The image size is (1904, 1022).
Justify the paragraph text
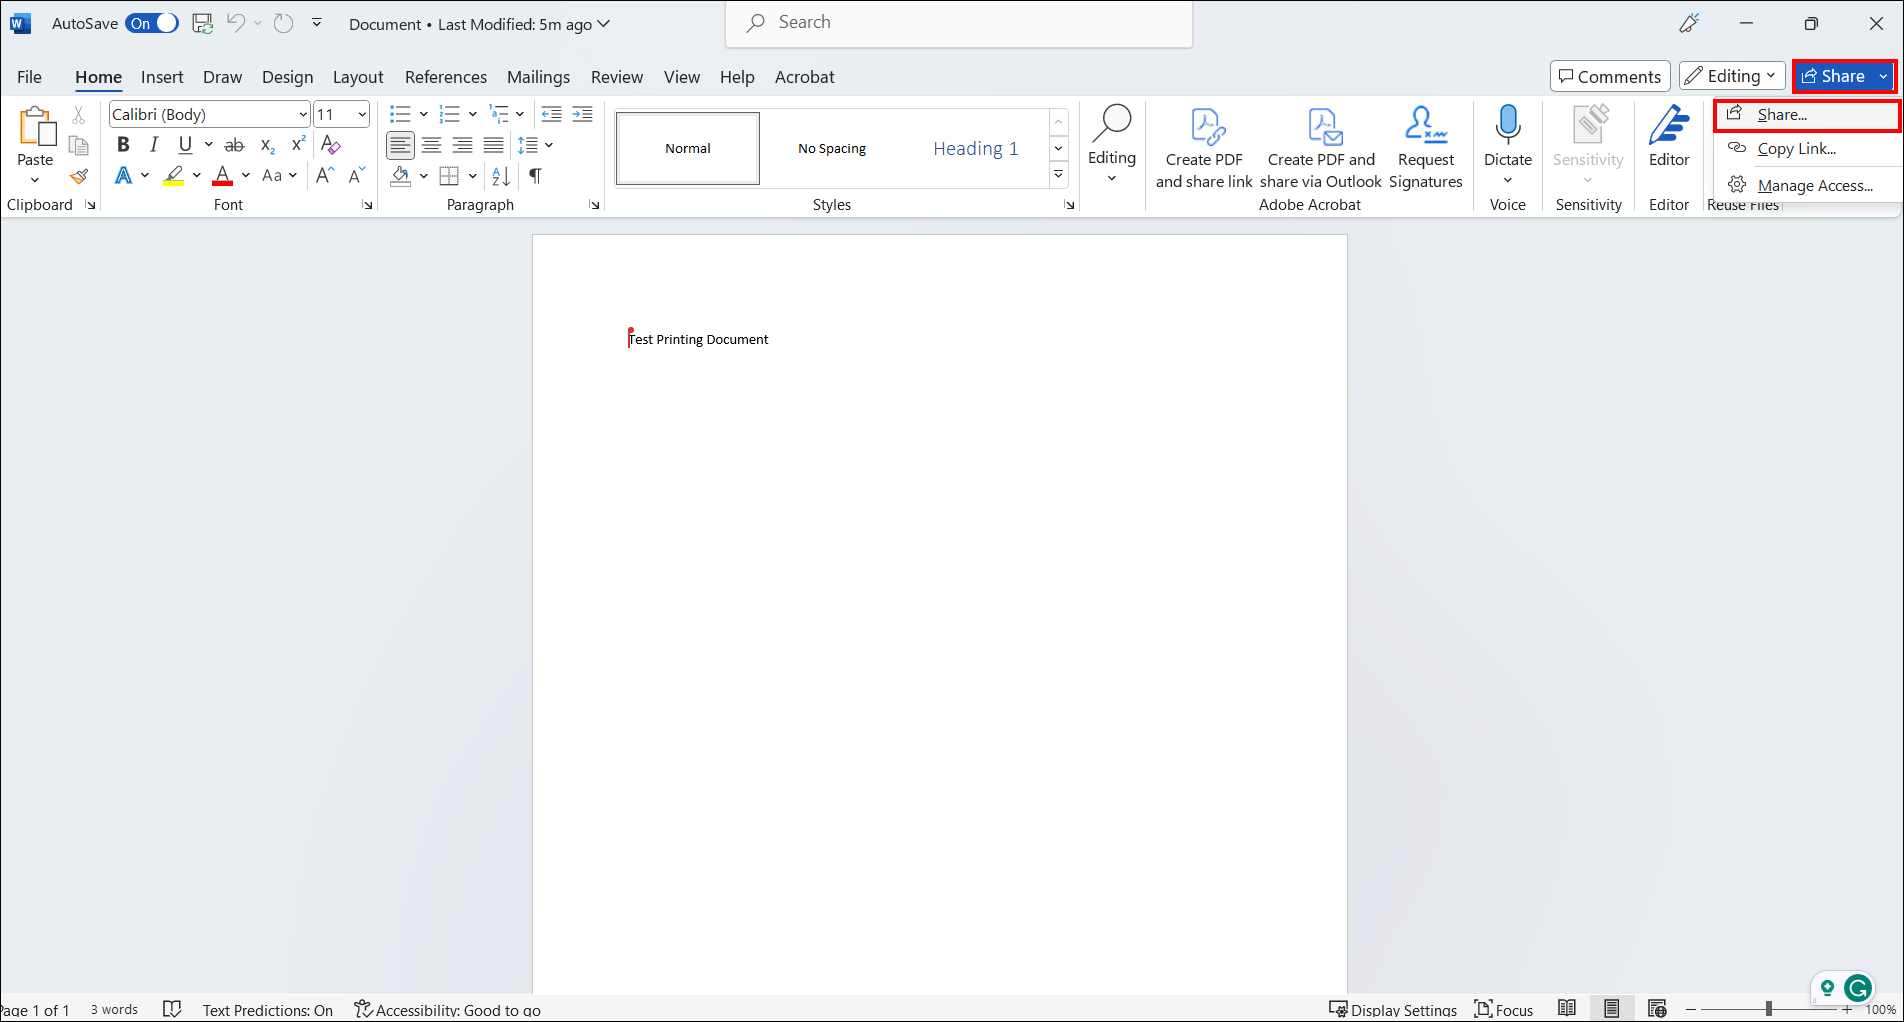point(493,145)
